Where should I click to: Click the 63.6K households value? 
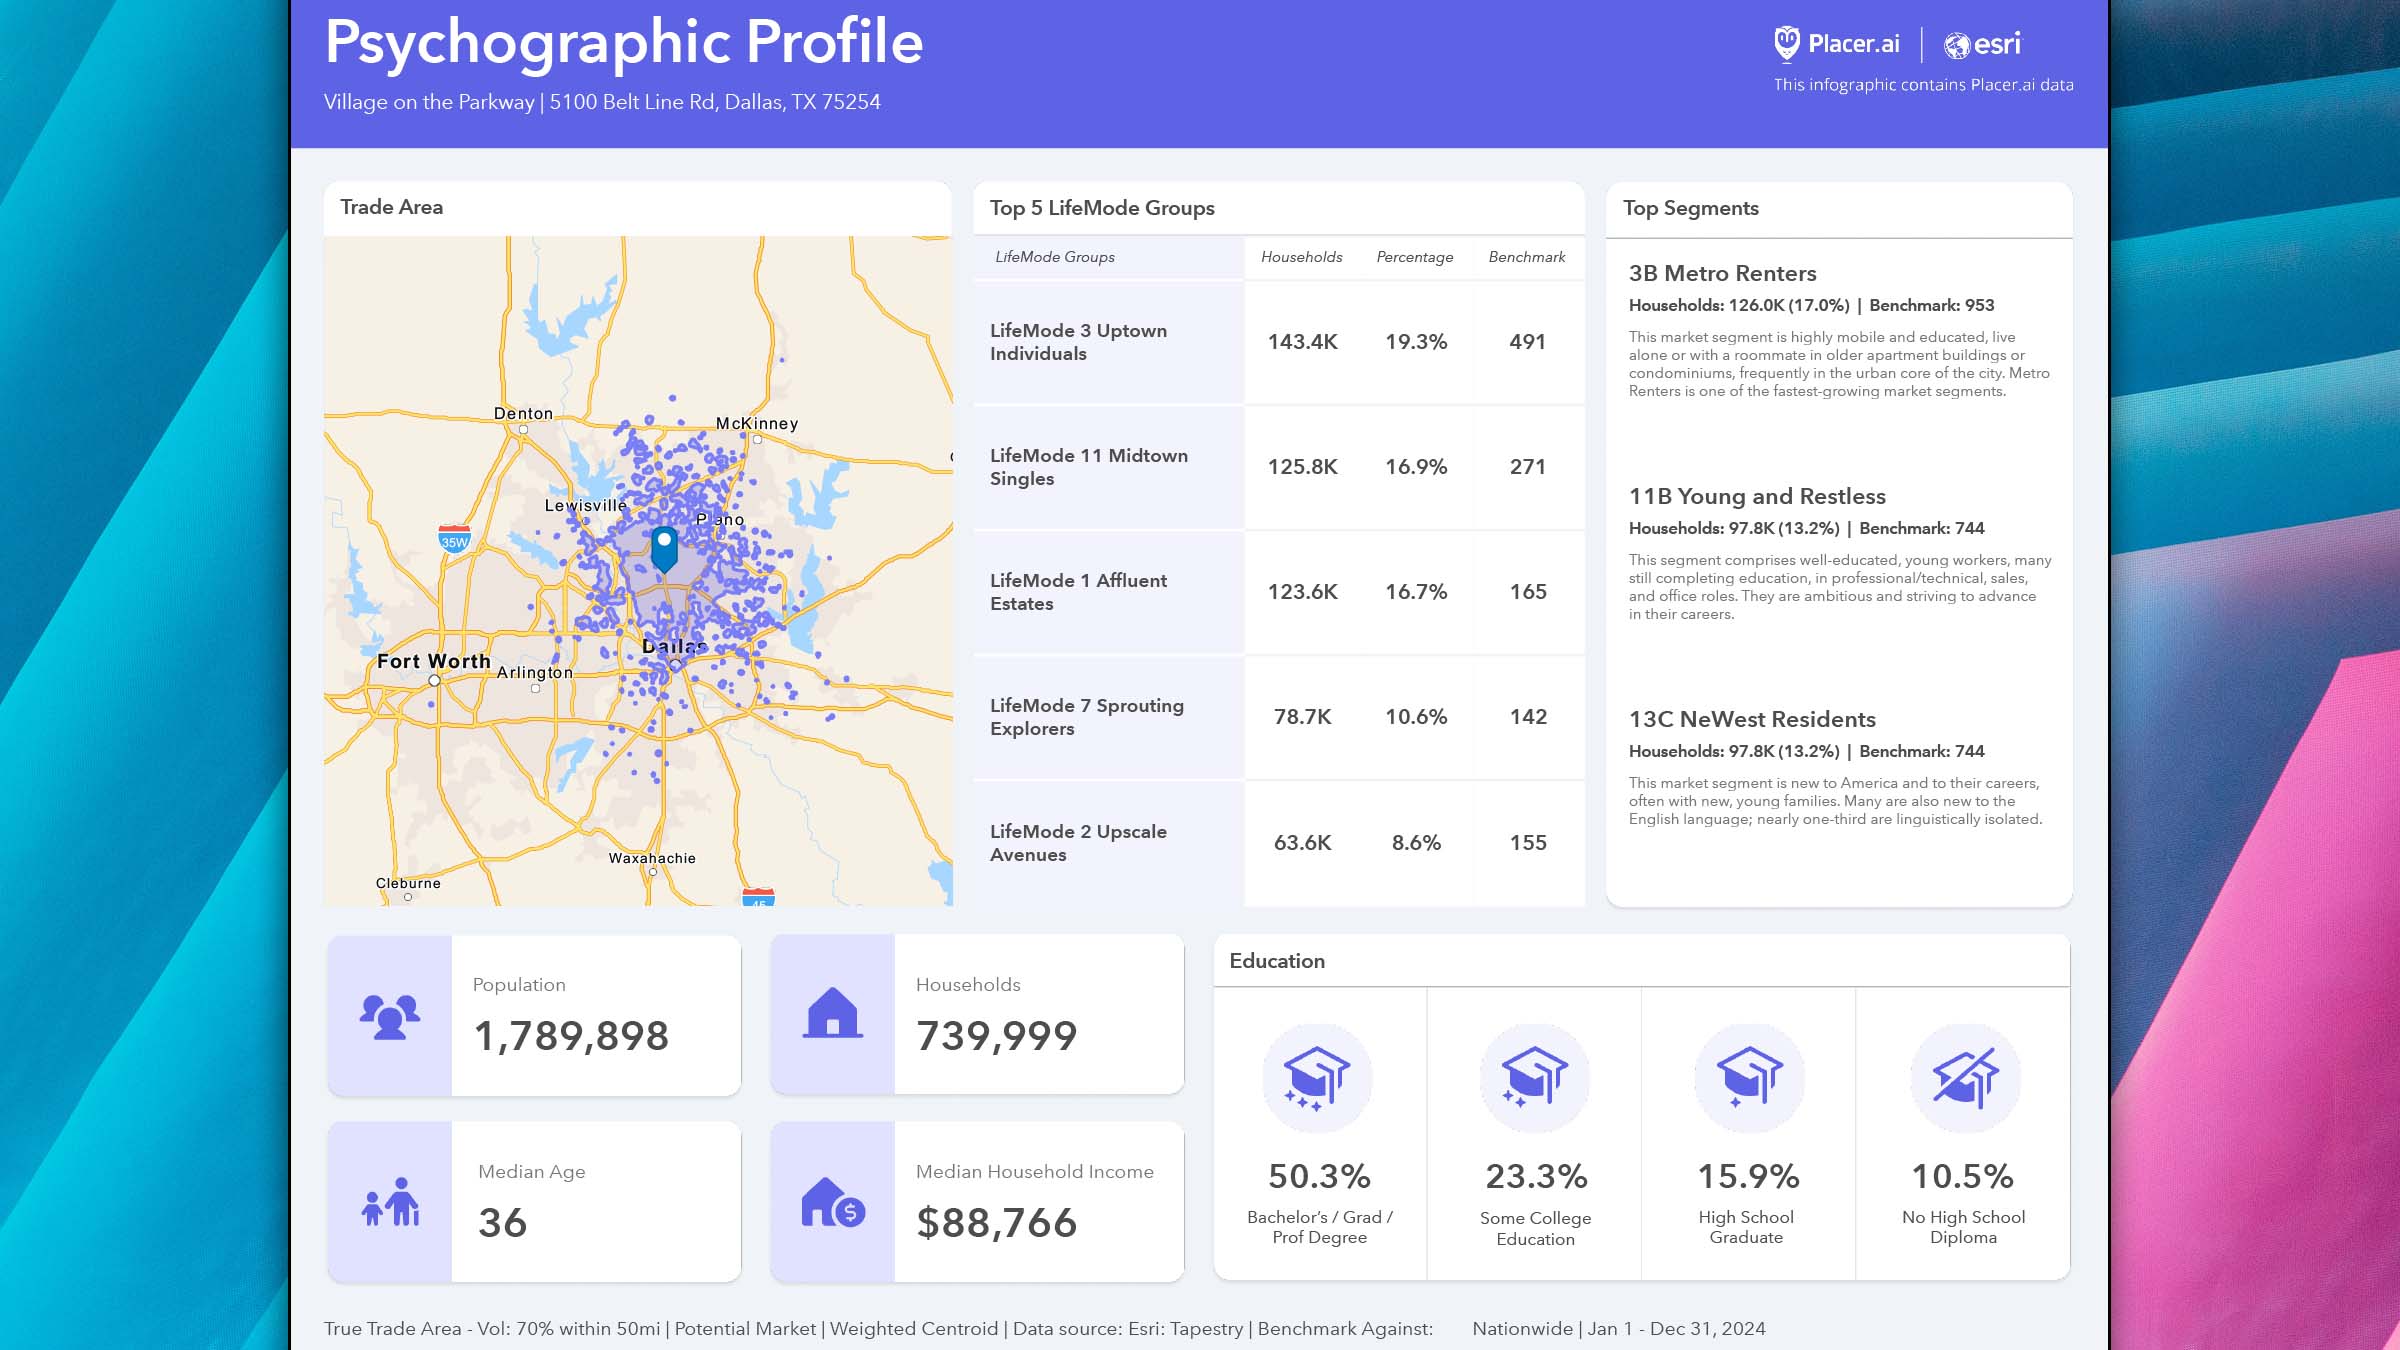[x=1302, y=843]
